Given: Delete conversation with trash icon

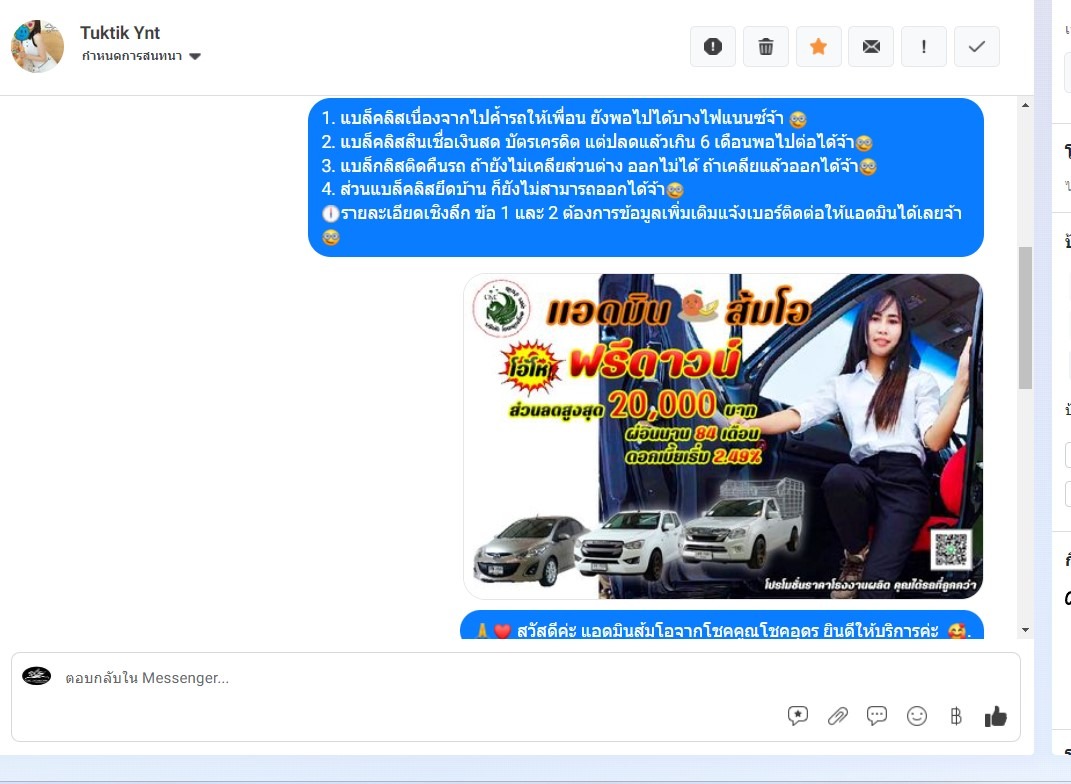Looking at the screenshot, I should (x=766, y=46).
